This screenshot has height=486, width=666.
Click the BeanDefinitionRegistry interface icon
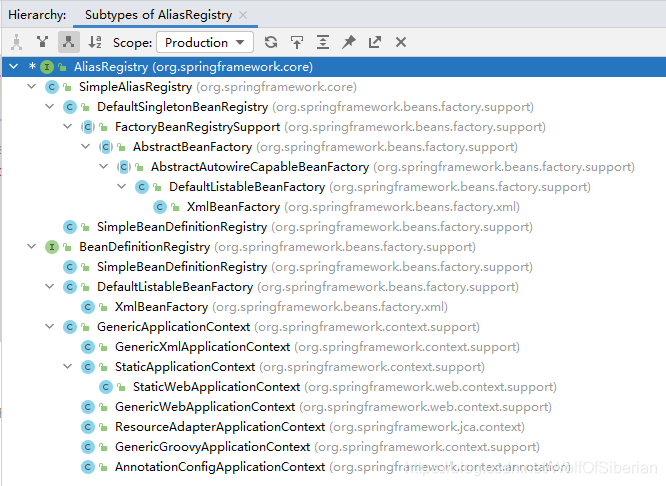point(51,247)
